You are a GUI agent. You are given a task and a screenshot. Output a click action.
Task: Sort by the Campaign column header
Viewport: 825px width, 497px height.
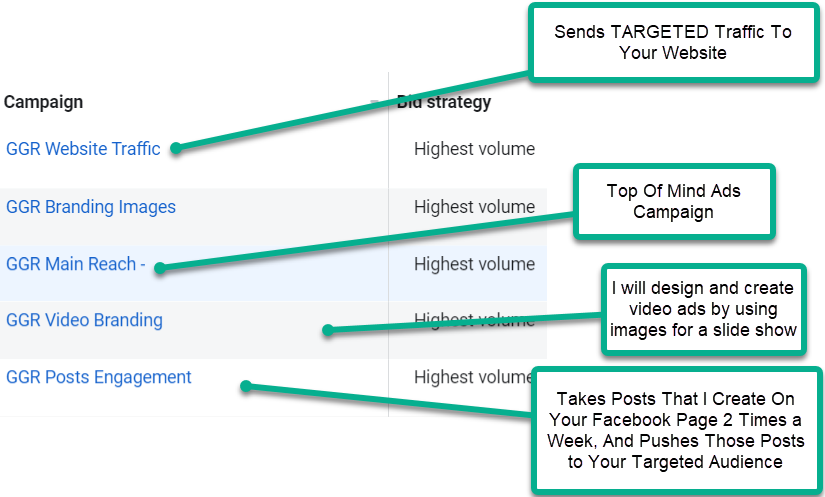pos(44,102)
